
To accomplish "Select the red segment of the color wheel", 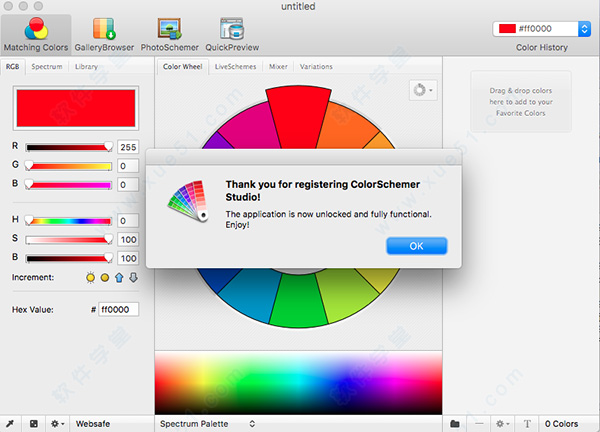I will click(298, 117).
